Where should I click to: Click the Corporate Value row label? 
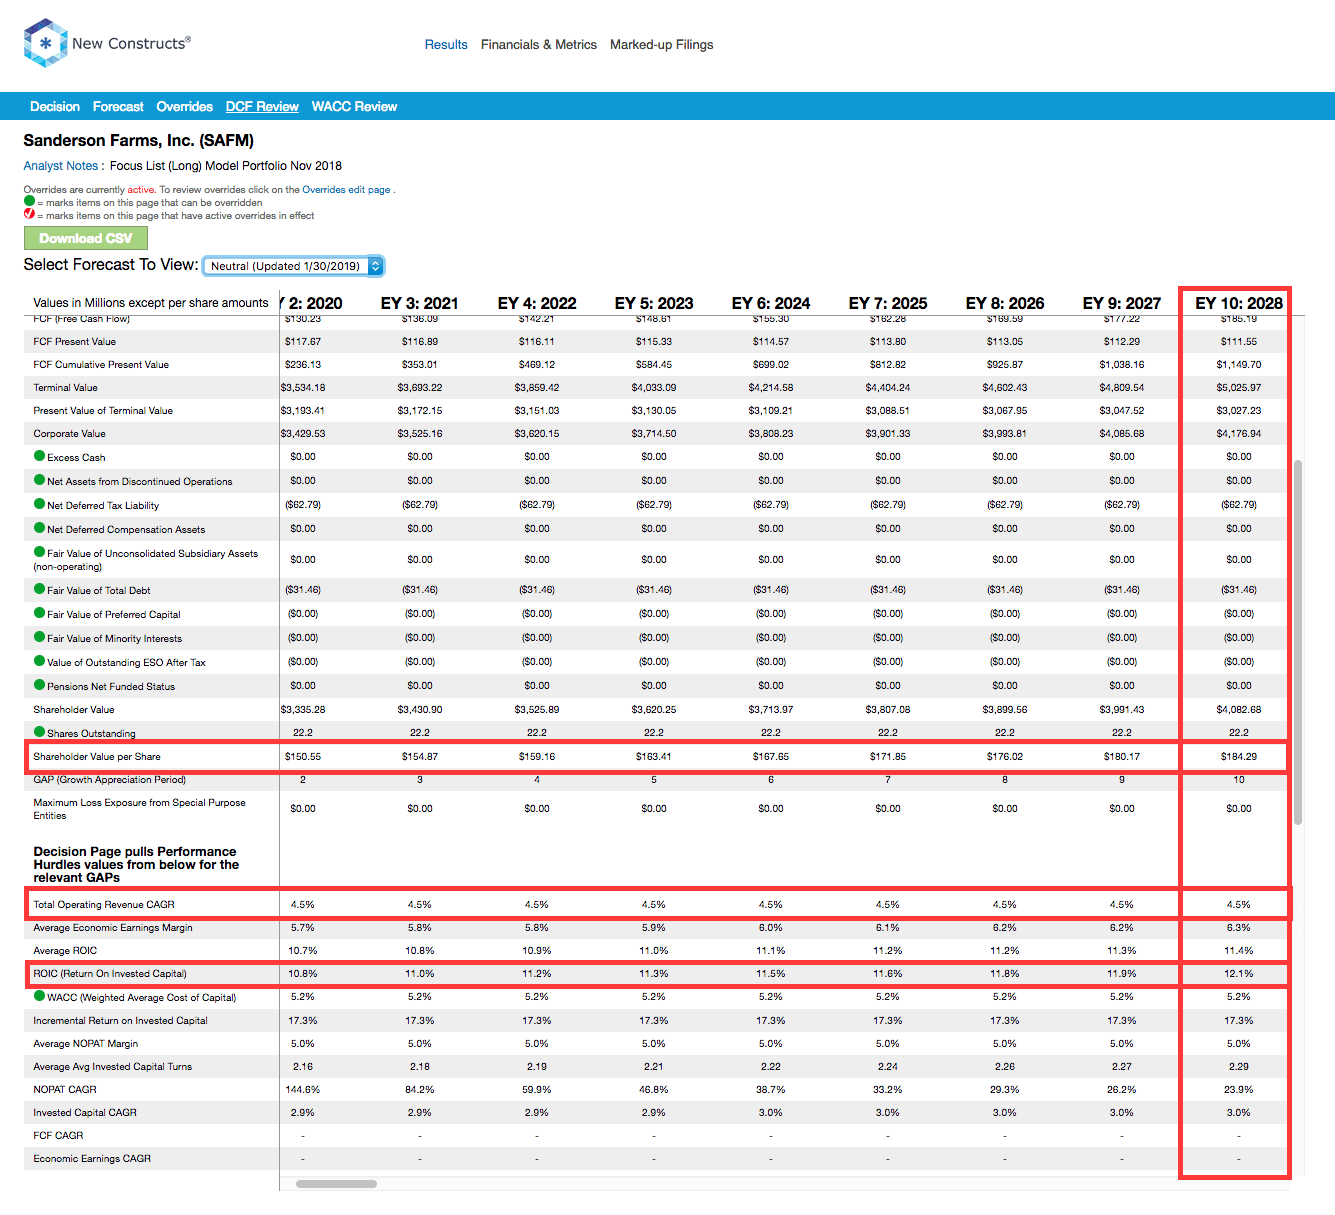(x=69, y=434)
